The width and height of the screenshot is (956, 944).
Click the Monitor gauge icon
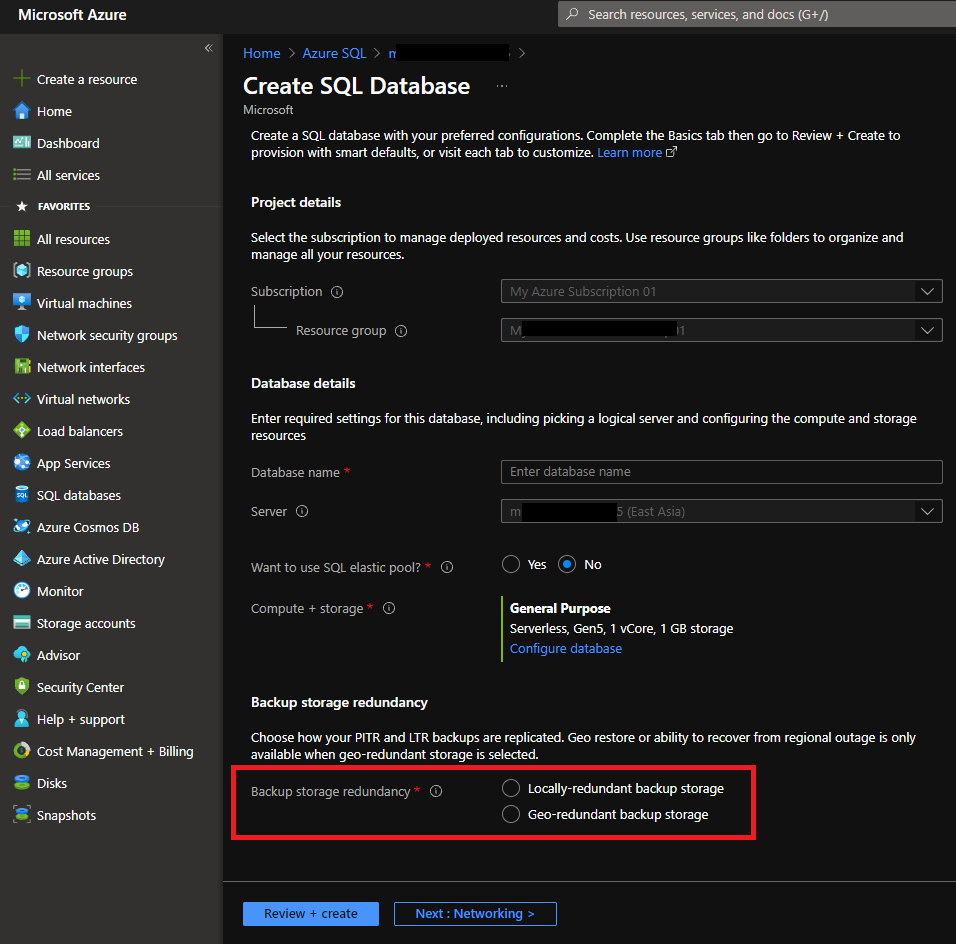(x=22, y=590)
